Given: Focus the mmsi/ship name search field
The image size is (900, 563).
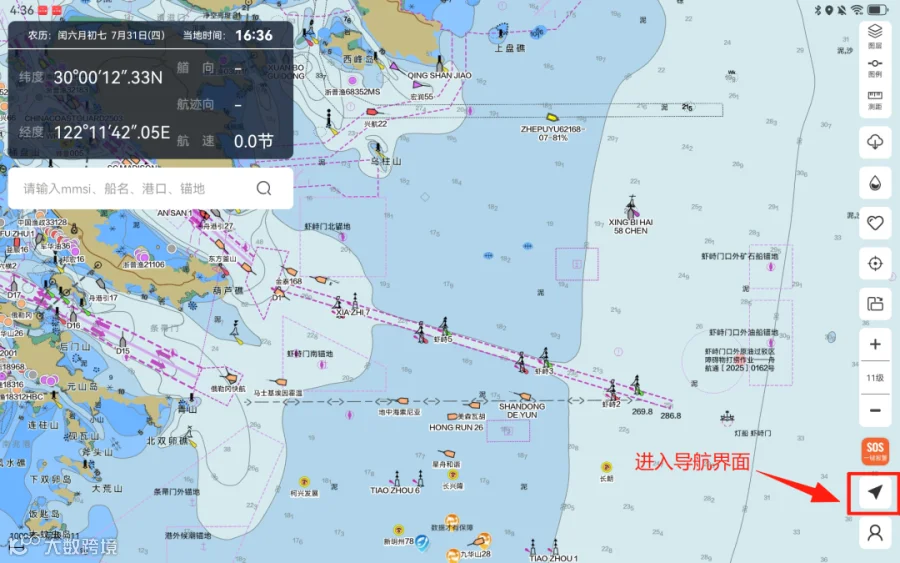Looking at the screenshot, I should [x=150, y=188].
